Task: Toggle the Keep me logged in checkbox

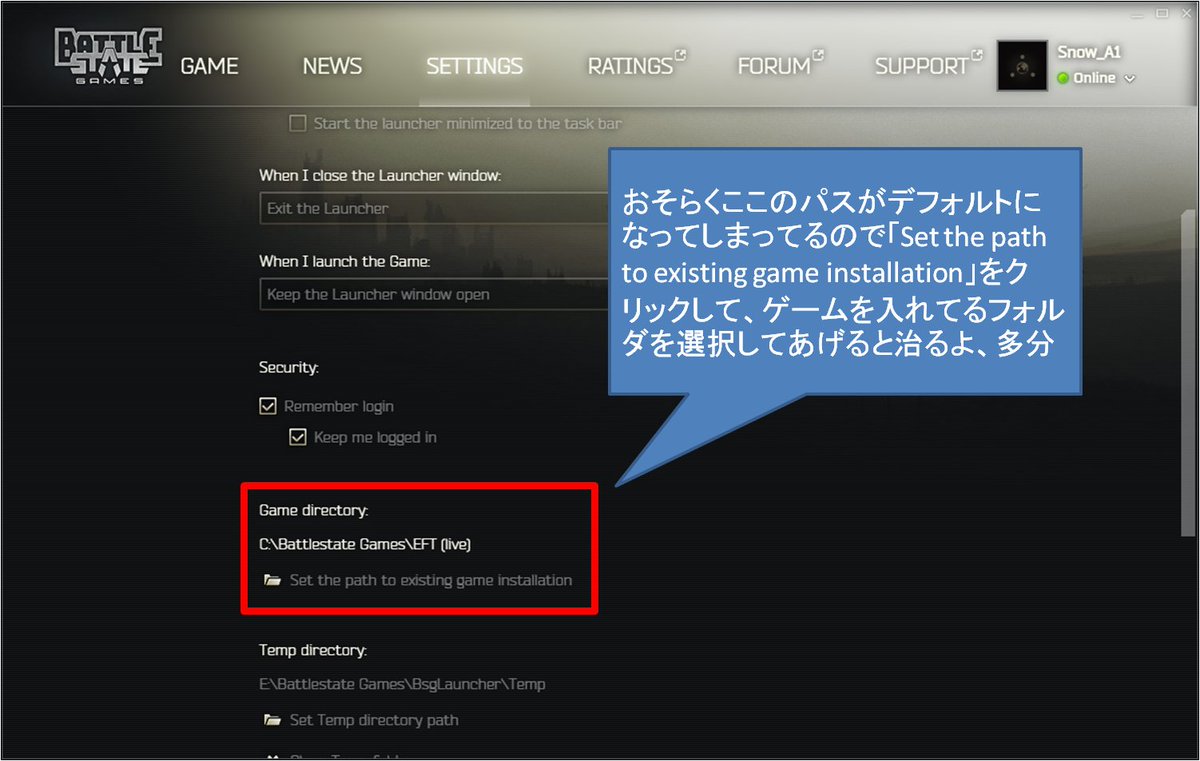Action: point(297,437)
